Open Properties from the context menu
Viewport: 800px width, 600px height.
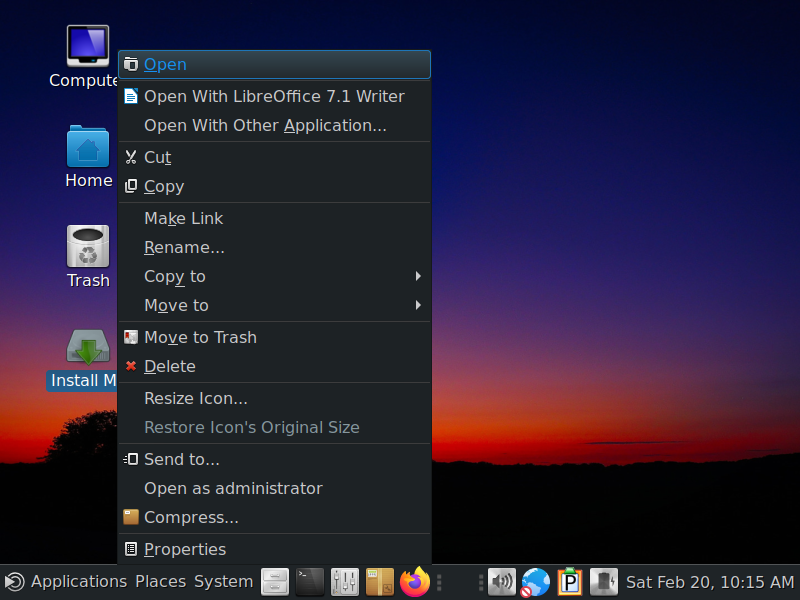tap(274, 549)
